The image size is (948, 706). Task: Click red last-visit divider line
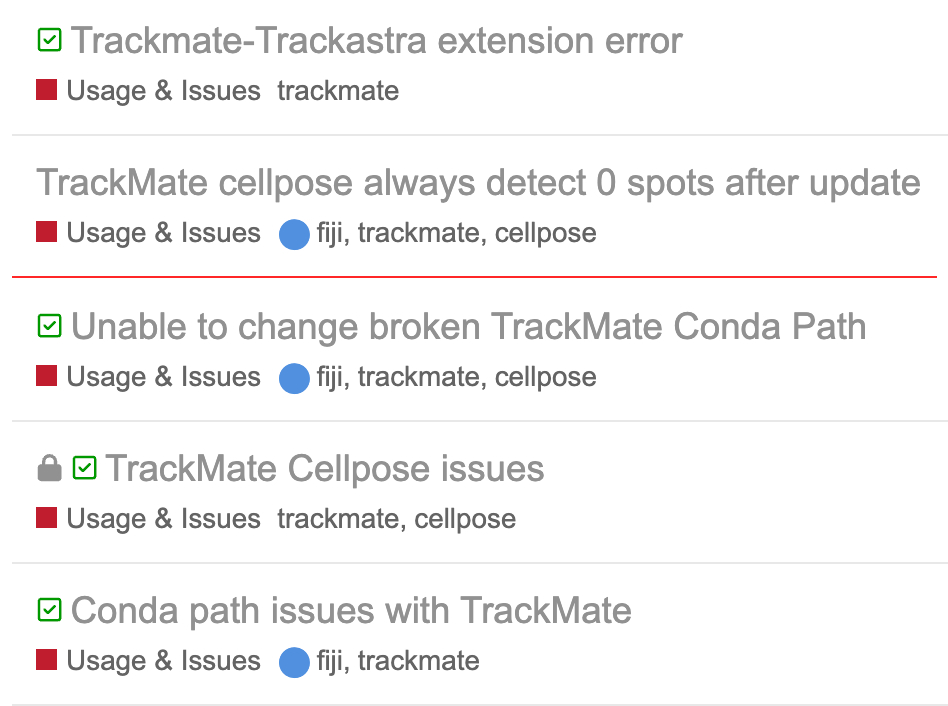point(474,276)
